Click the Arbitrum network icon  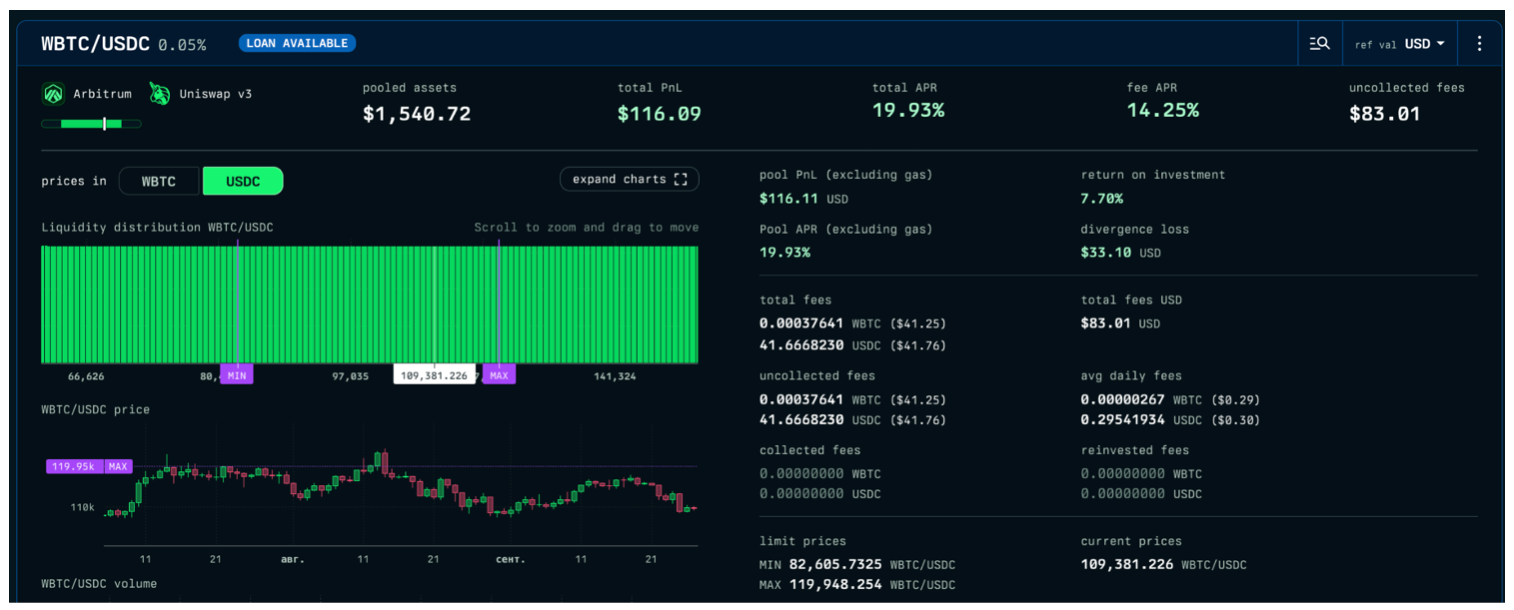pyautogui.click(x=53, y=95)
